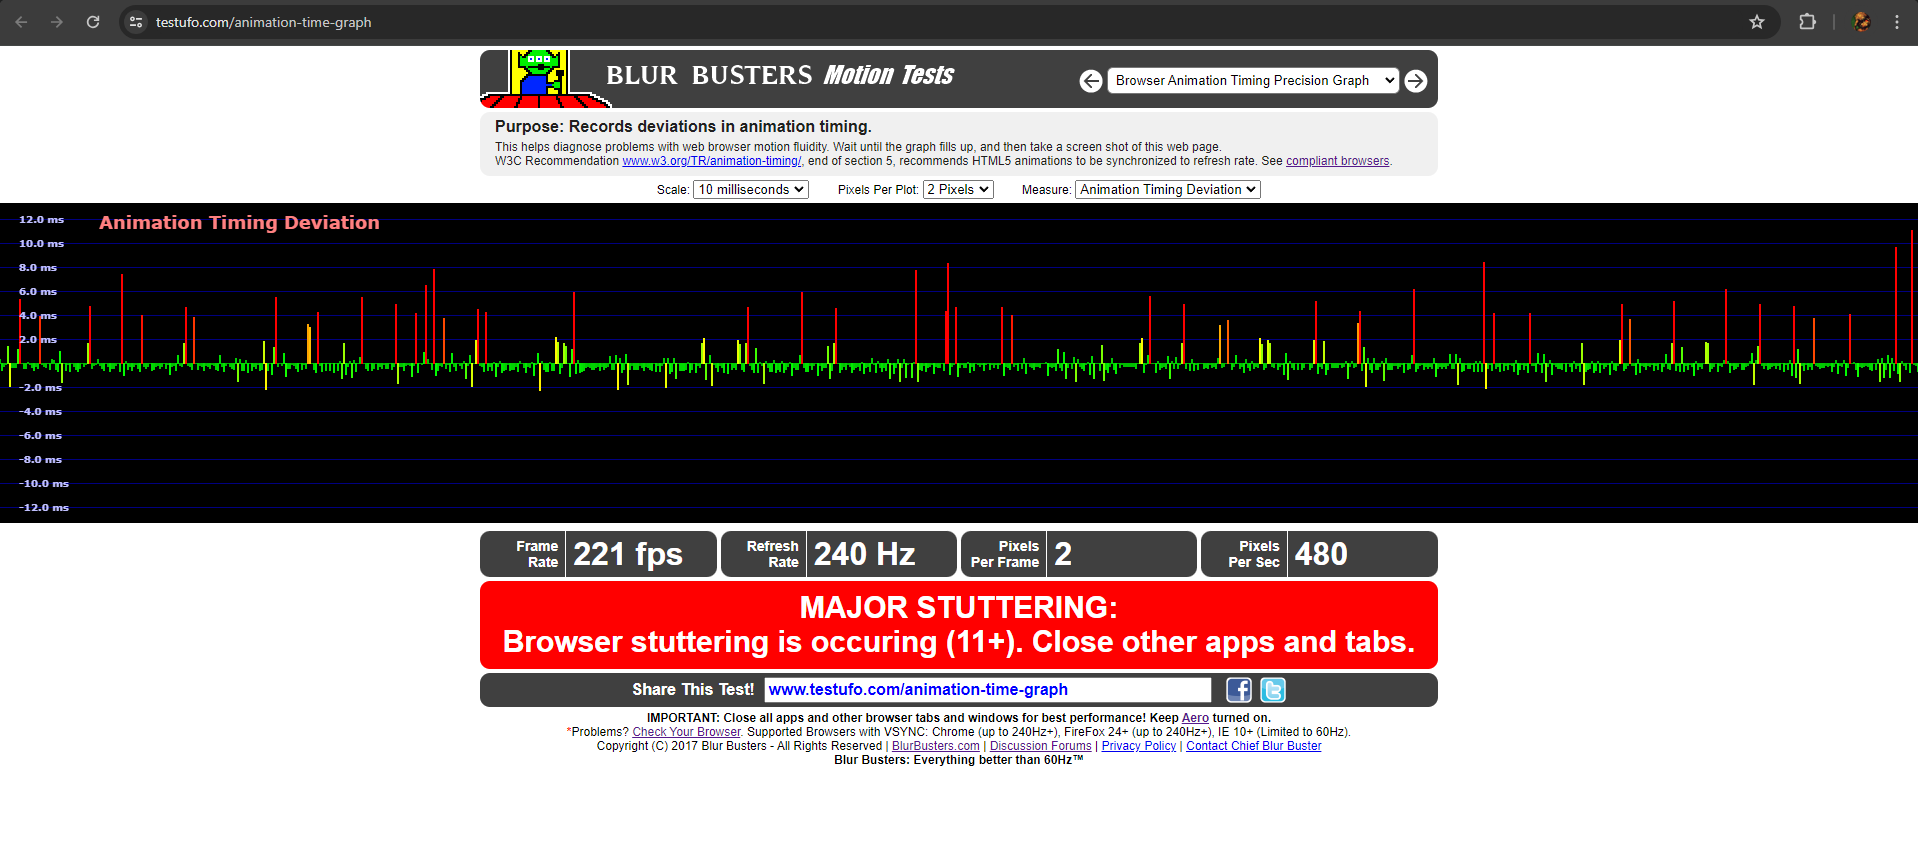The image size is (1918, 846).
Task: Click the -6.0 ms axis label
Action: coord(40,436)
